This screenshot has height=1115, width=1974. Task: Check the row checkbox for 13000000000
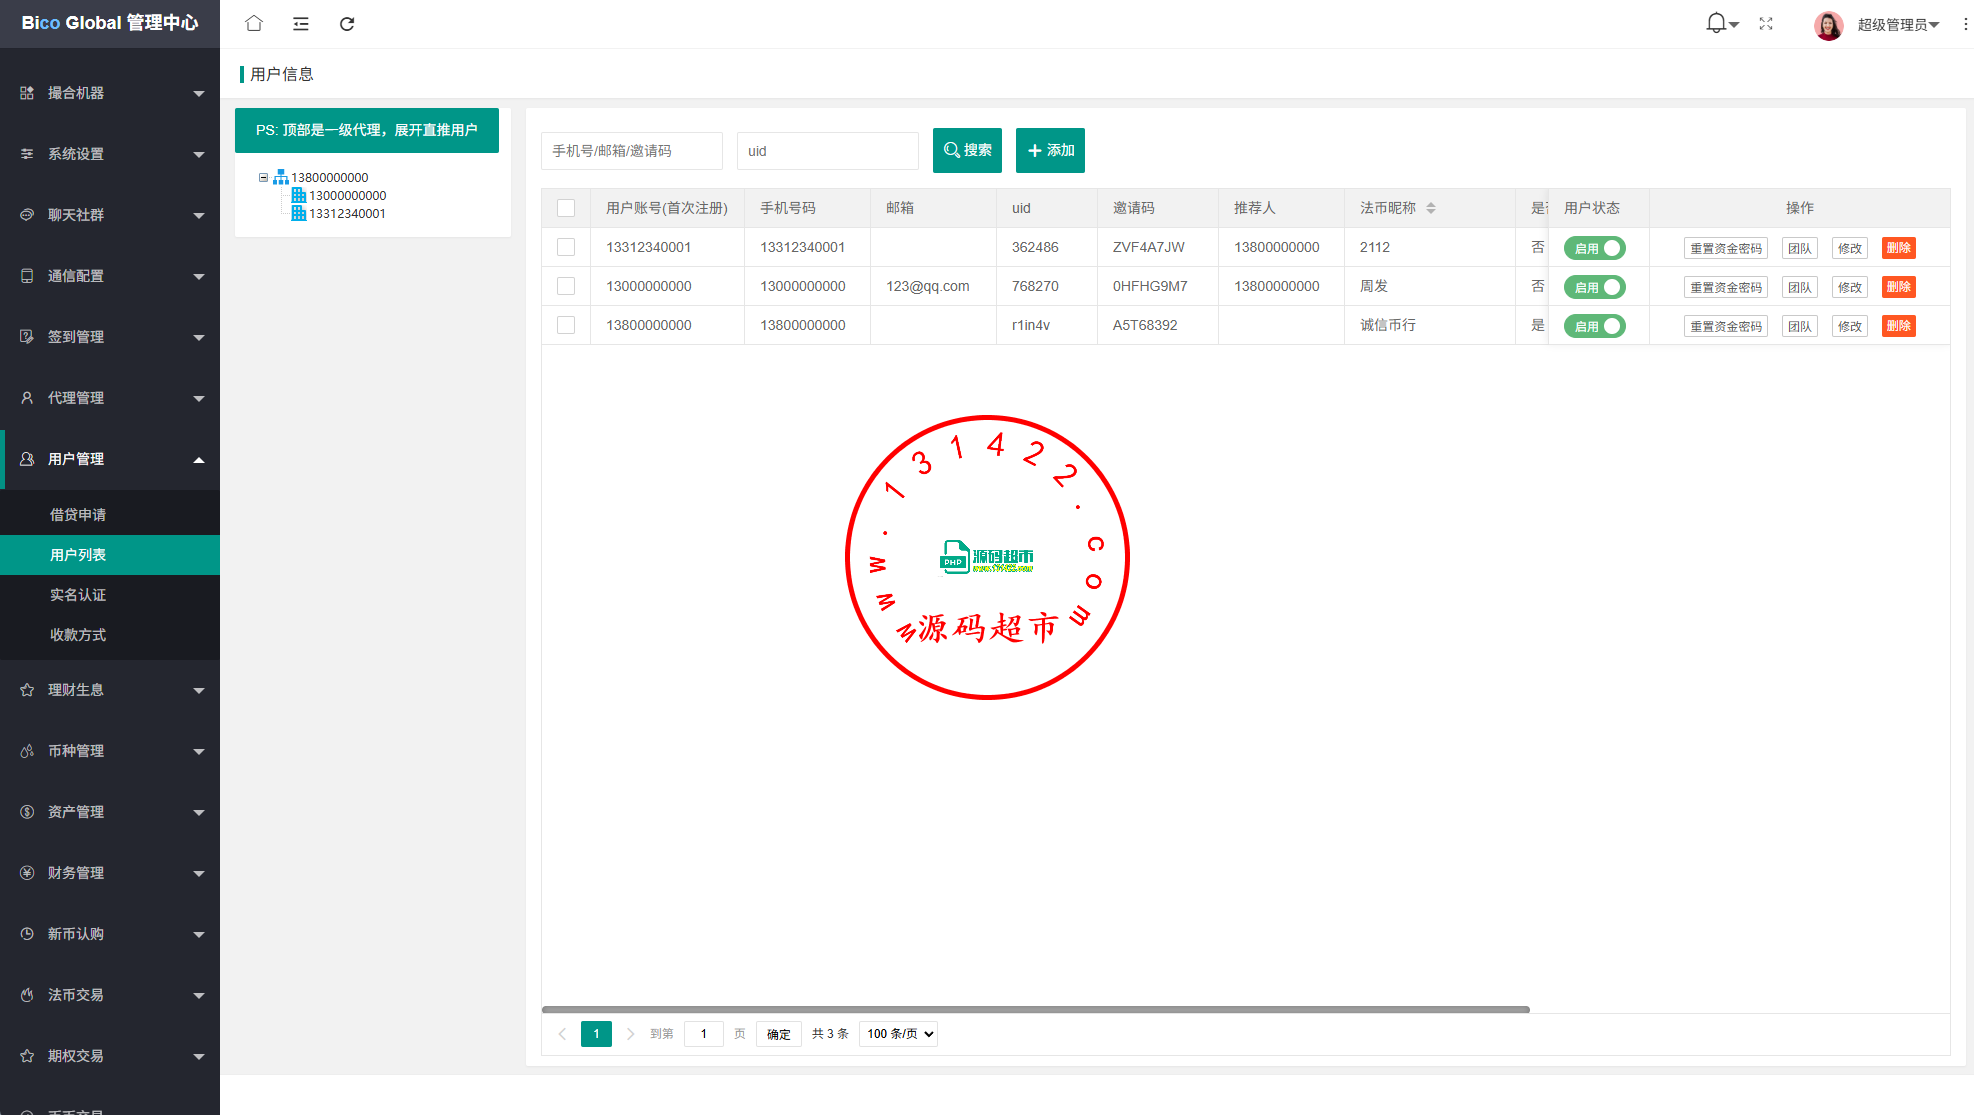click(566, 286)
